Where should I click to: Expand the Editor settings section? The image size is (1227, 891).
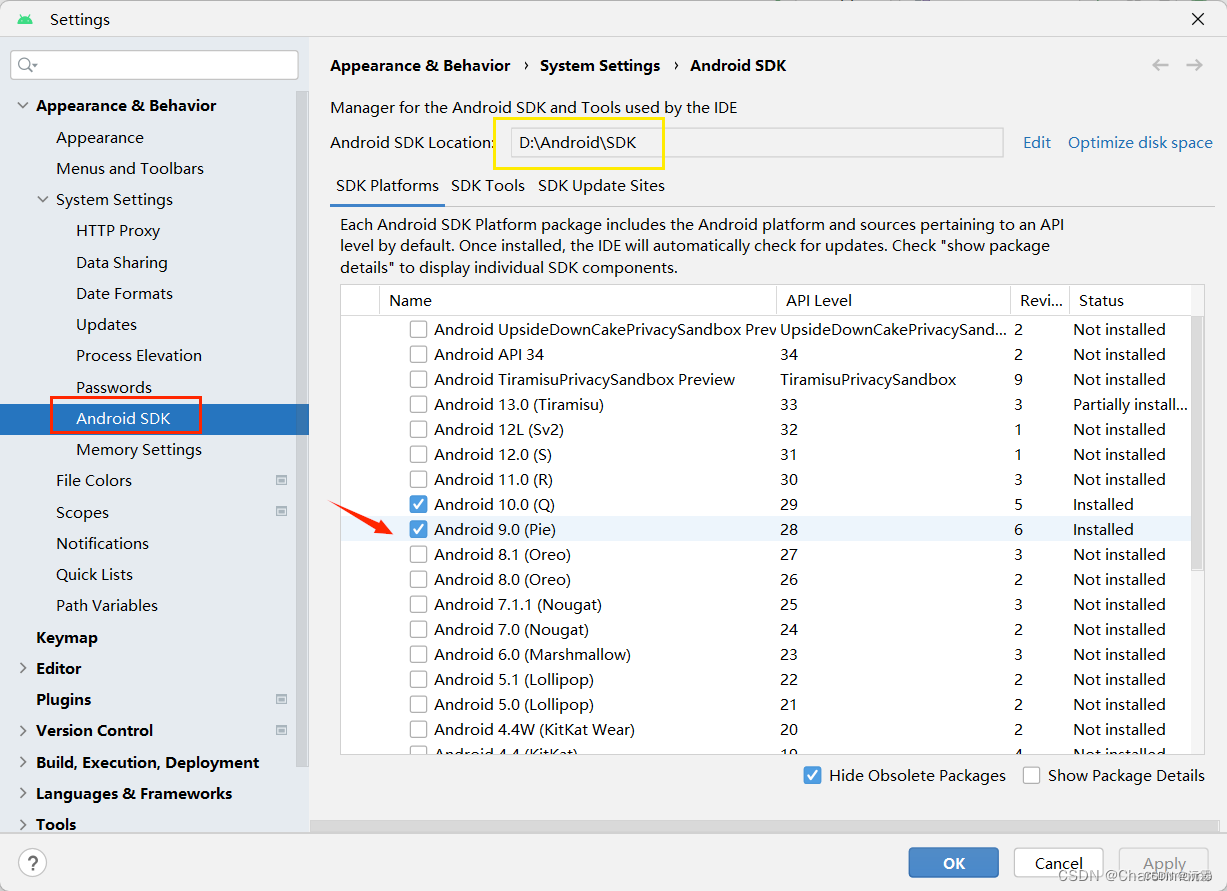point(22,668)
